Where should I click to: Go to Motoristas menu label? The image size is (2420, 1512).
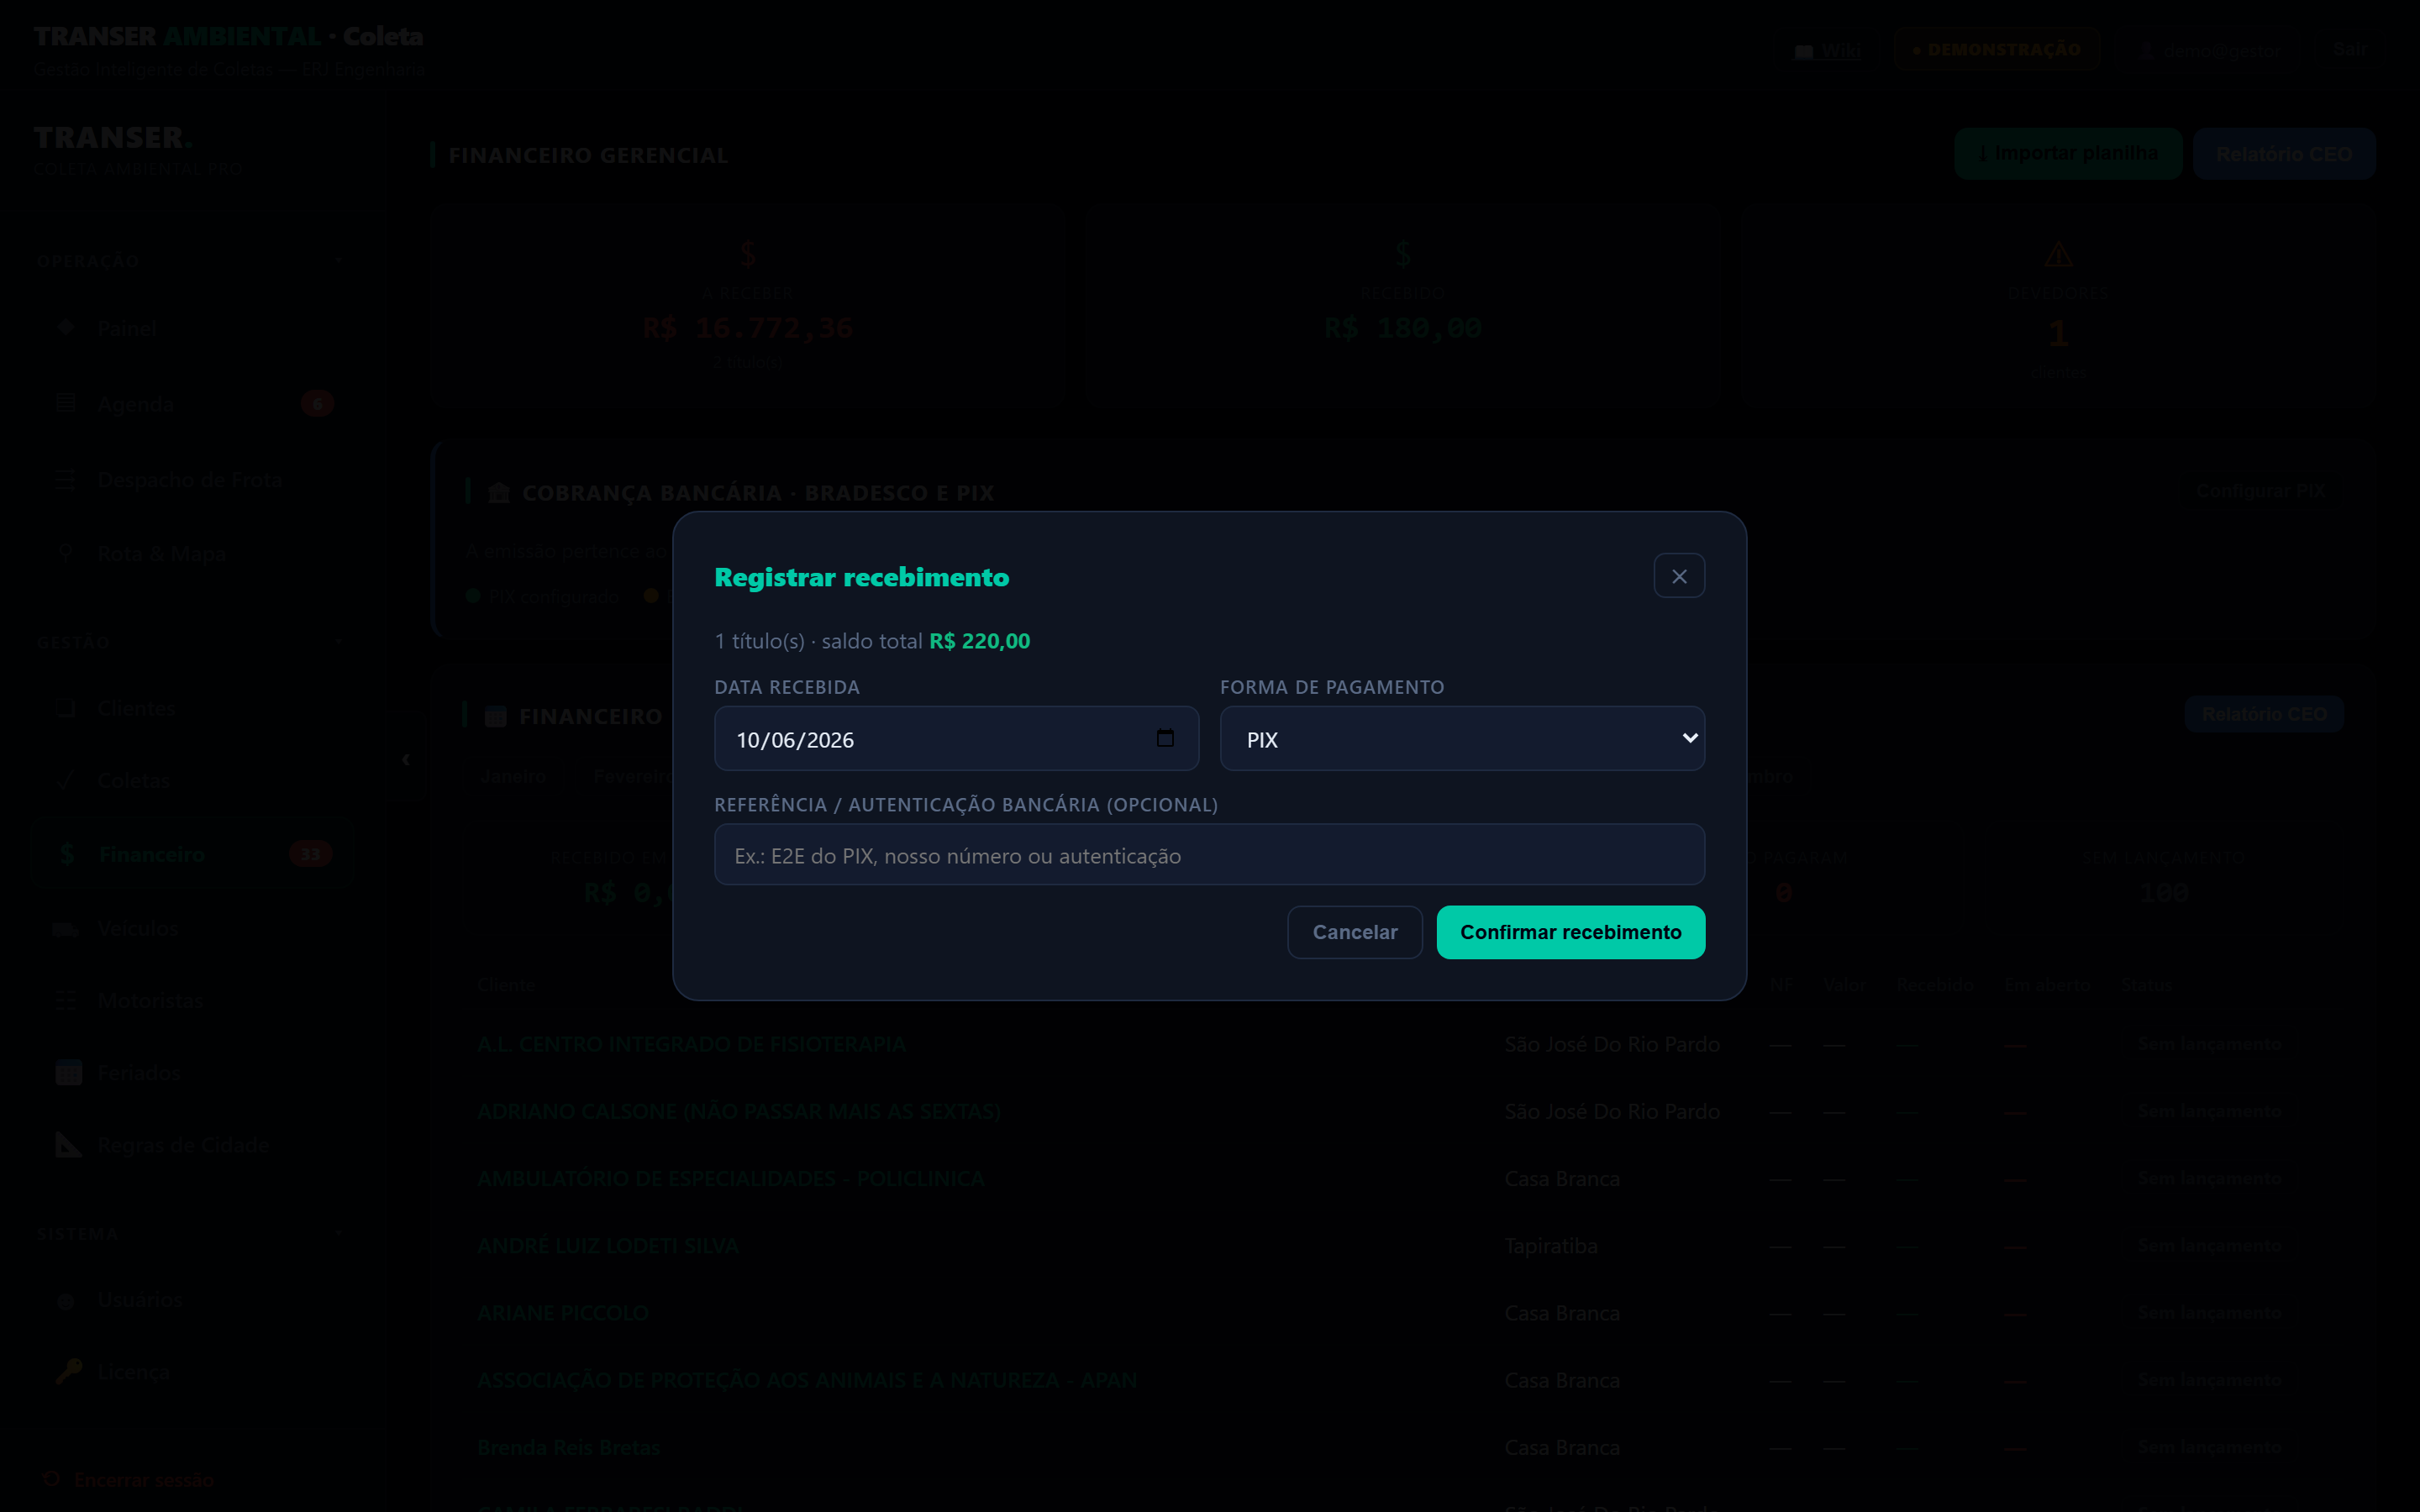click(150, 1000)
